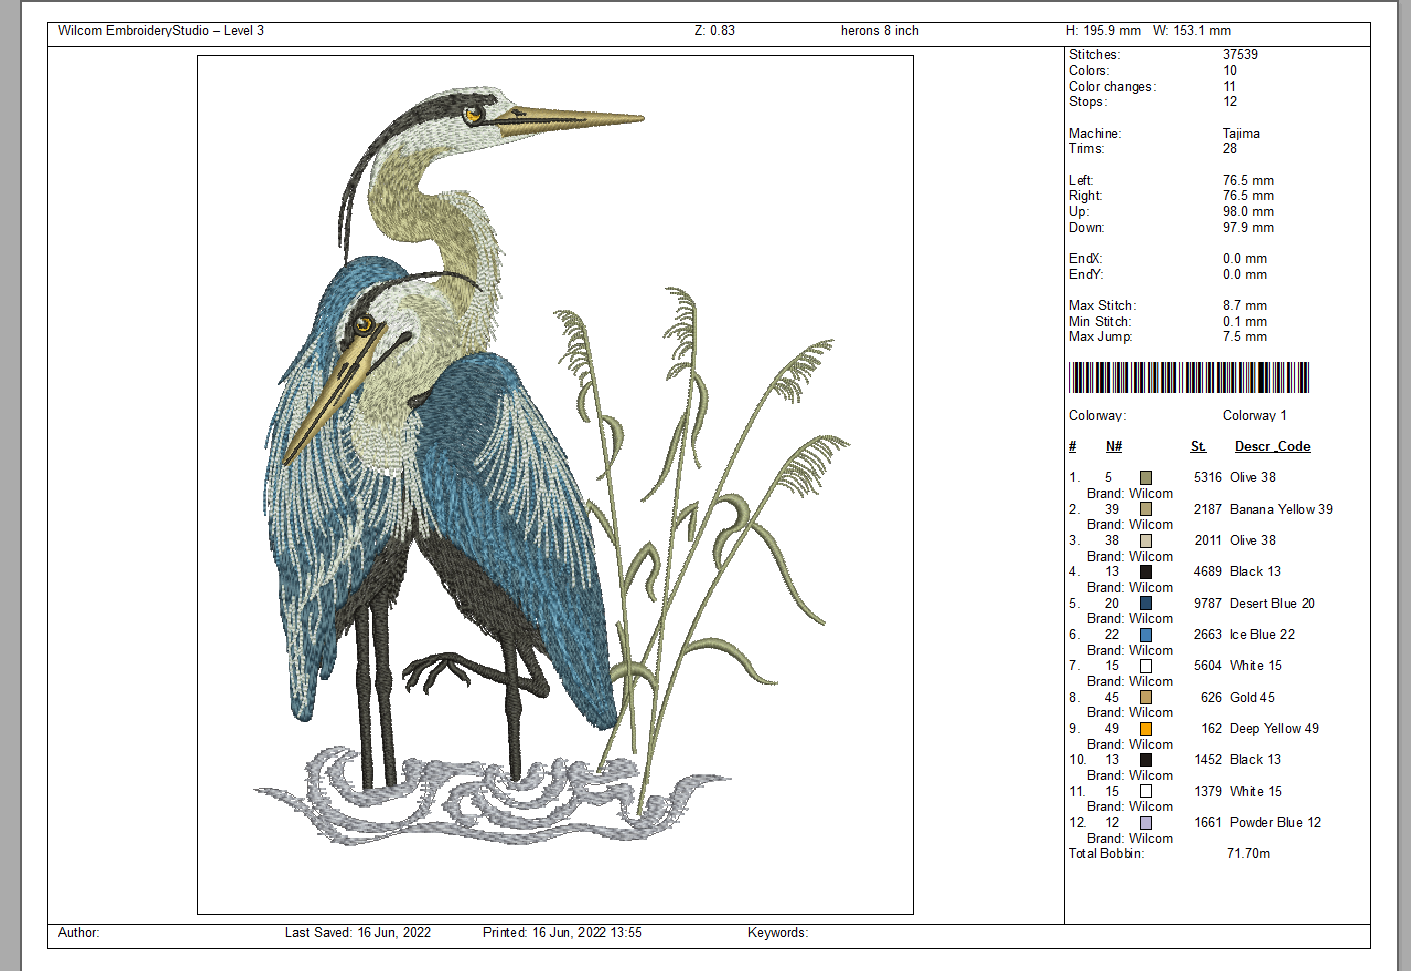Click the Total Bobbin value '71.70m'

1248,854
